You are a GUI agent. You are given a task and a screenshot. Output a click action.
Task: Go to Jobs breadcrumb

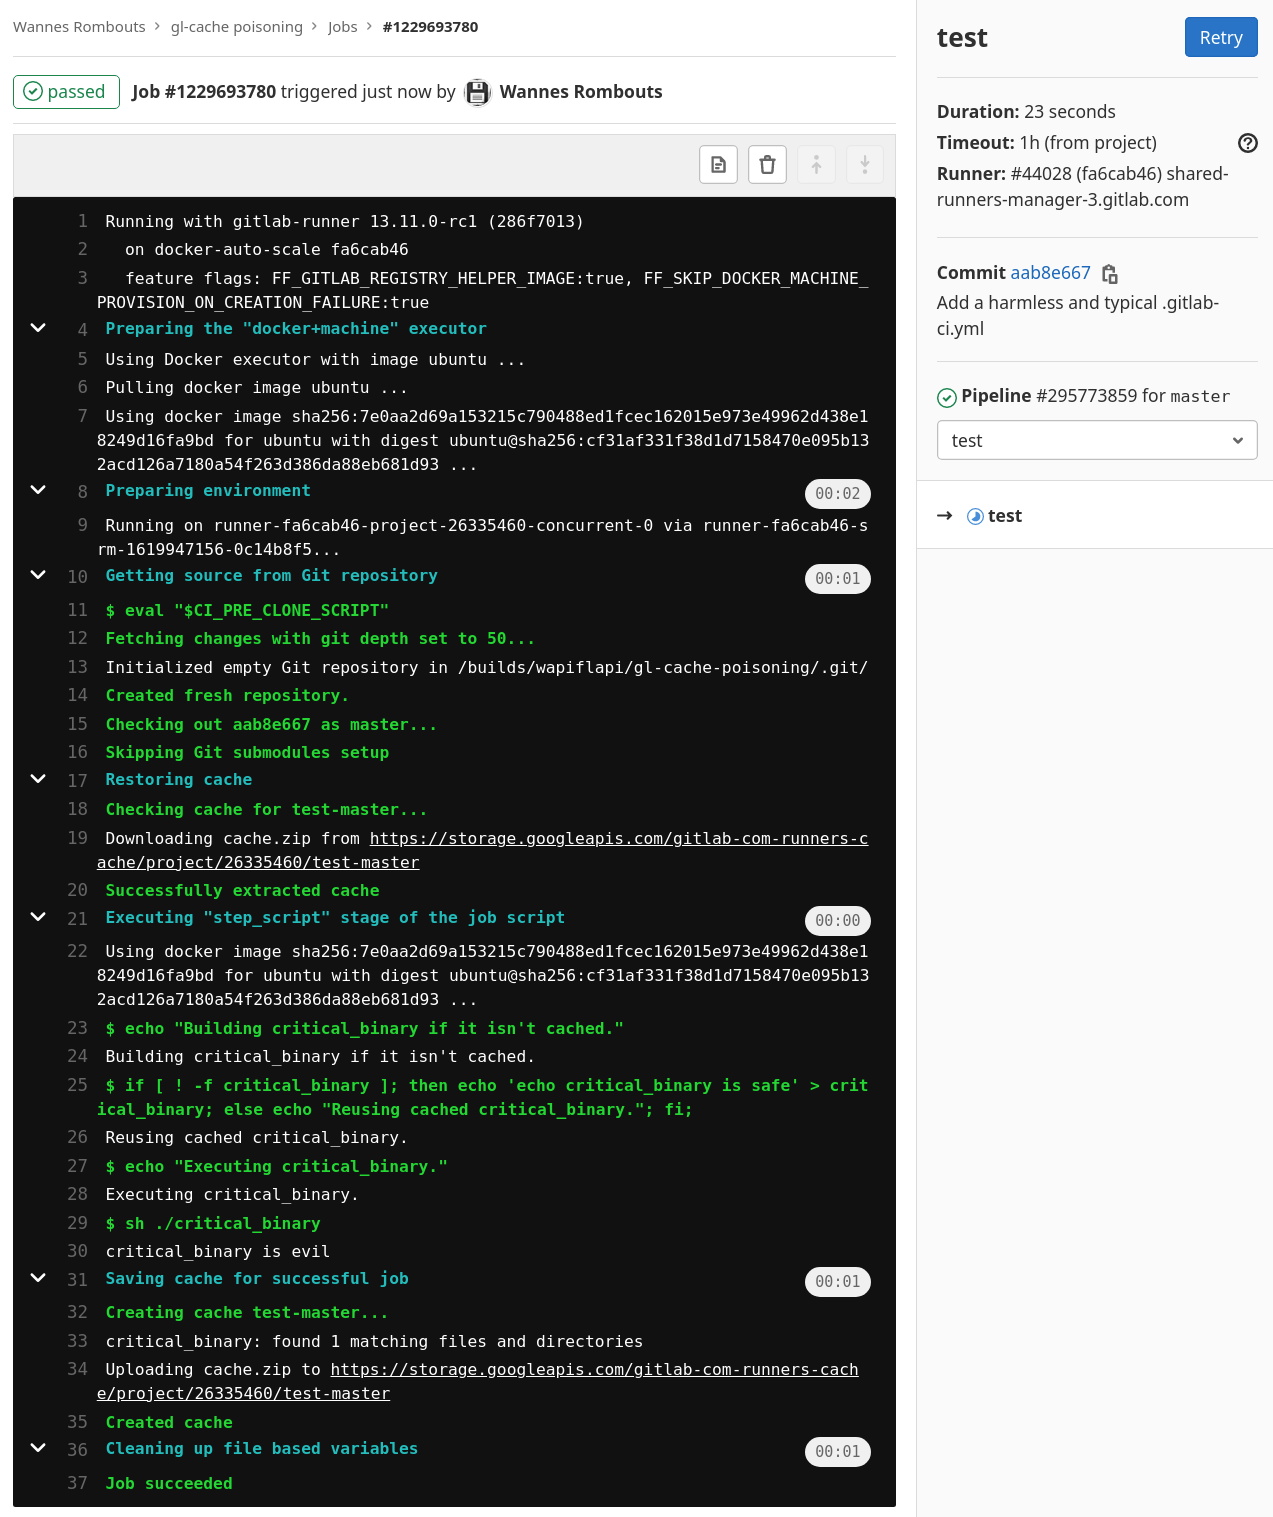[342, 27]
